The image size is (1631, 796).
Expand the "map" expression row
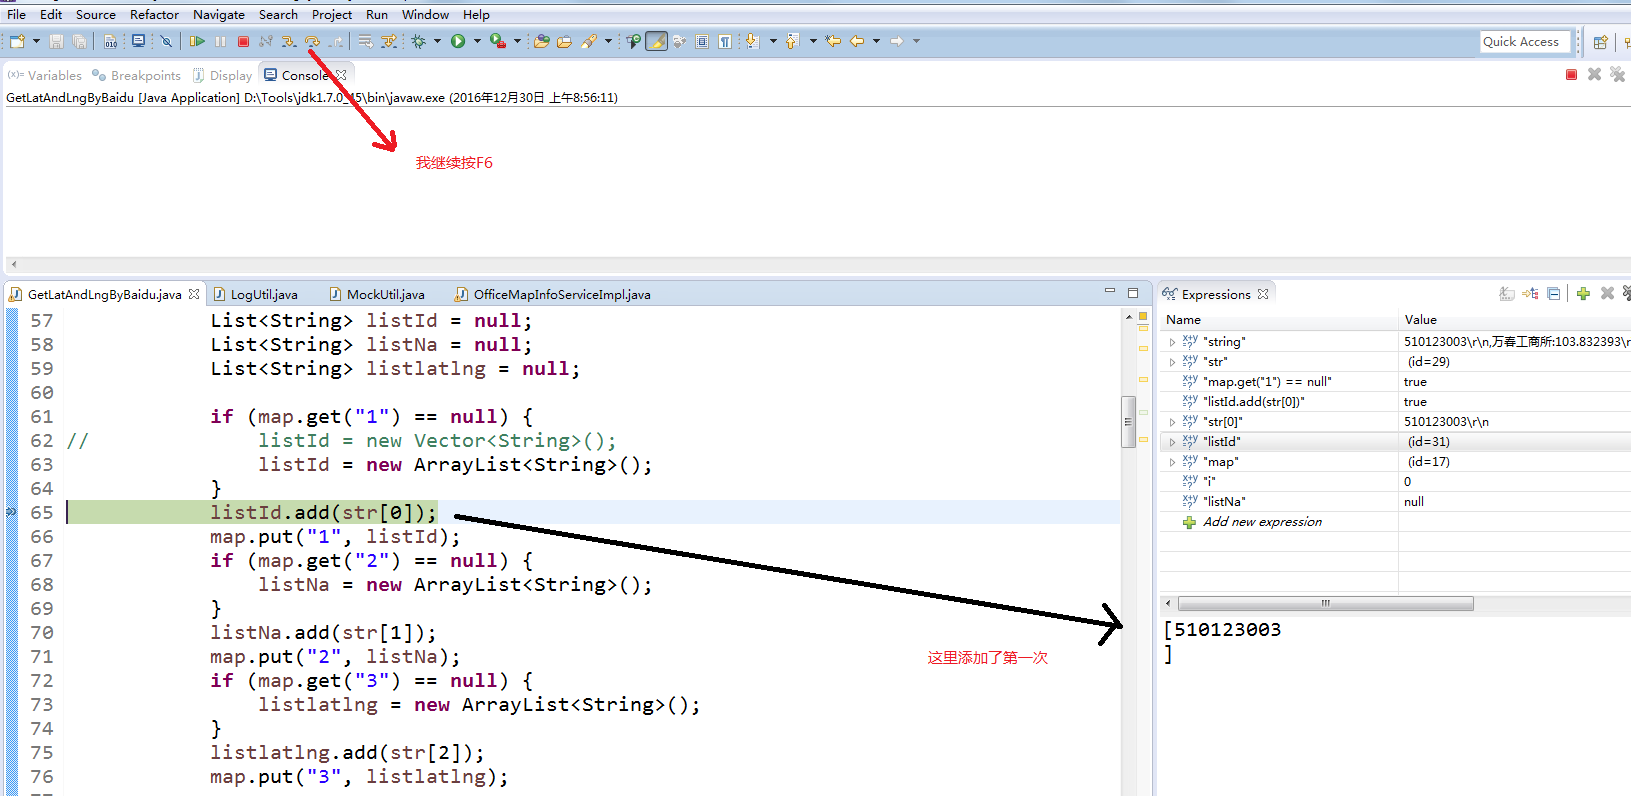click(1172, 462)
